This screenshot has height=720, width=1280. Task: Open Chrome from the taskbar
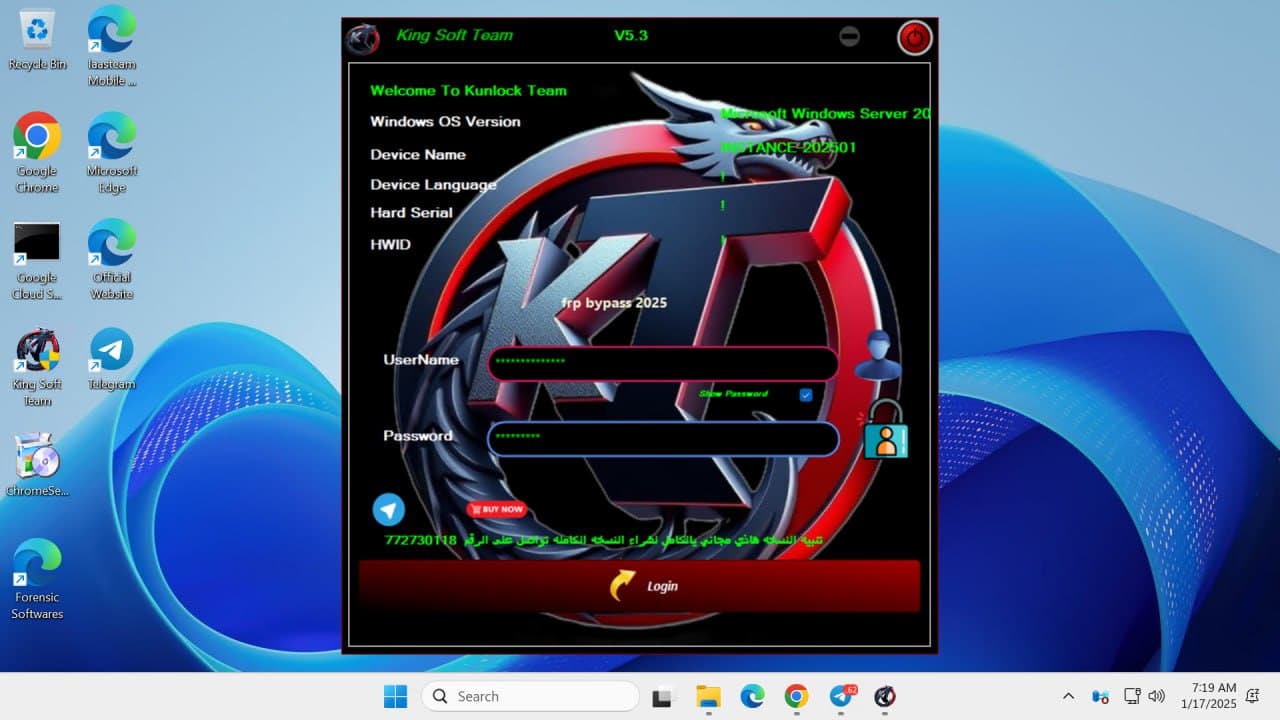pyautogui.click(x=796, y=696)
